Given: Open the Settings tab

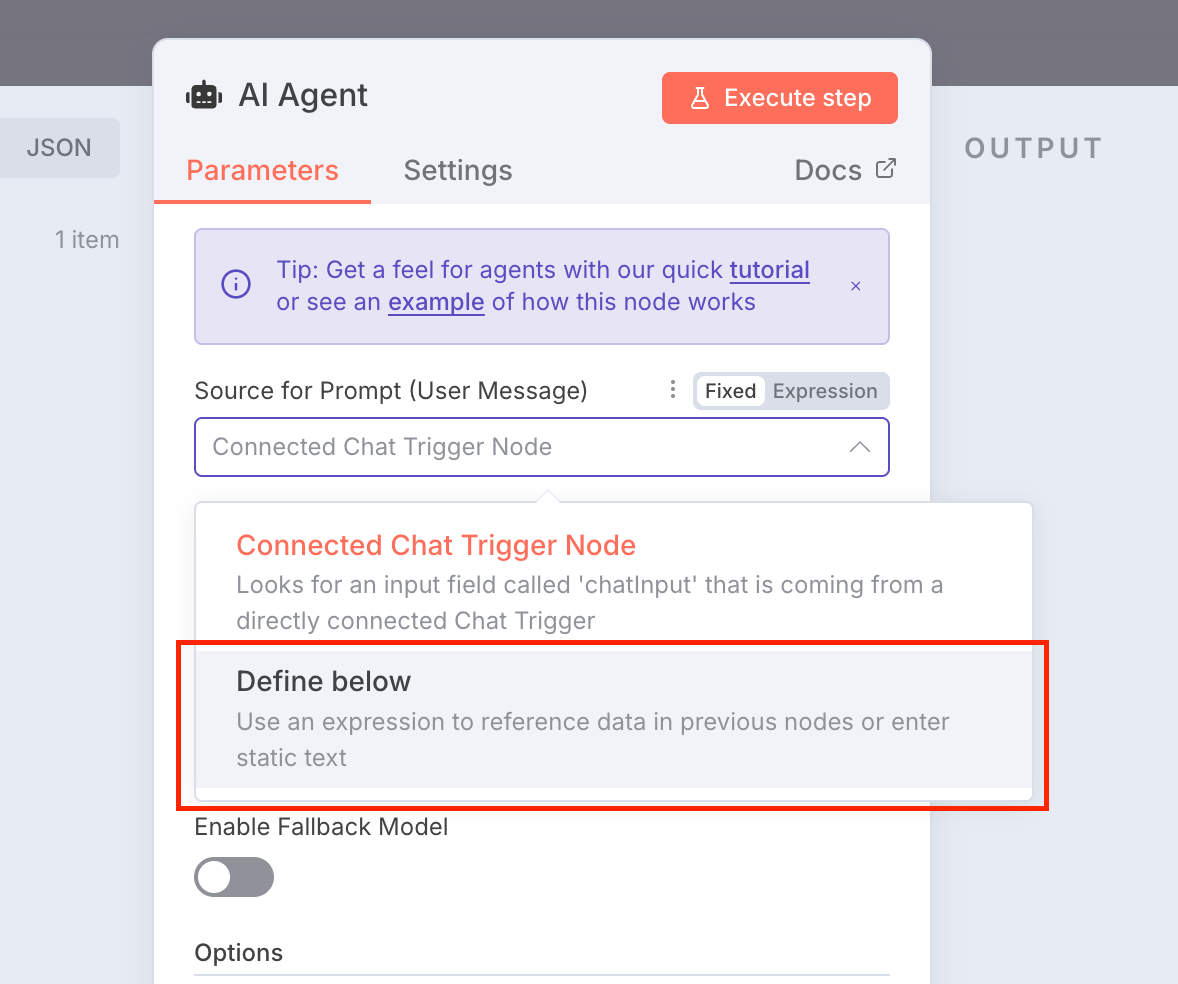Looking at the screenshot, I should pyautogui.click(x=458, y=171).
